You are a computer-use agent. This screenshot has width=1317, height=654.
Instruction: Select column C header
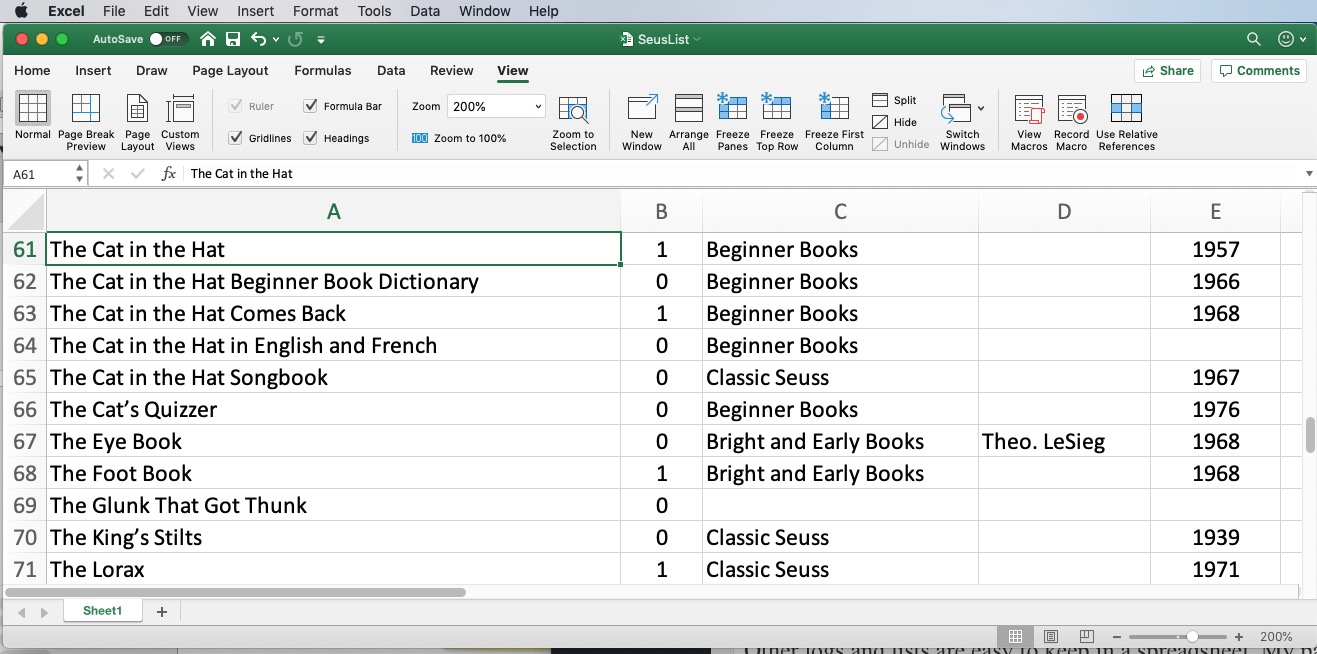tap(840, 211)
